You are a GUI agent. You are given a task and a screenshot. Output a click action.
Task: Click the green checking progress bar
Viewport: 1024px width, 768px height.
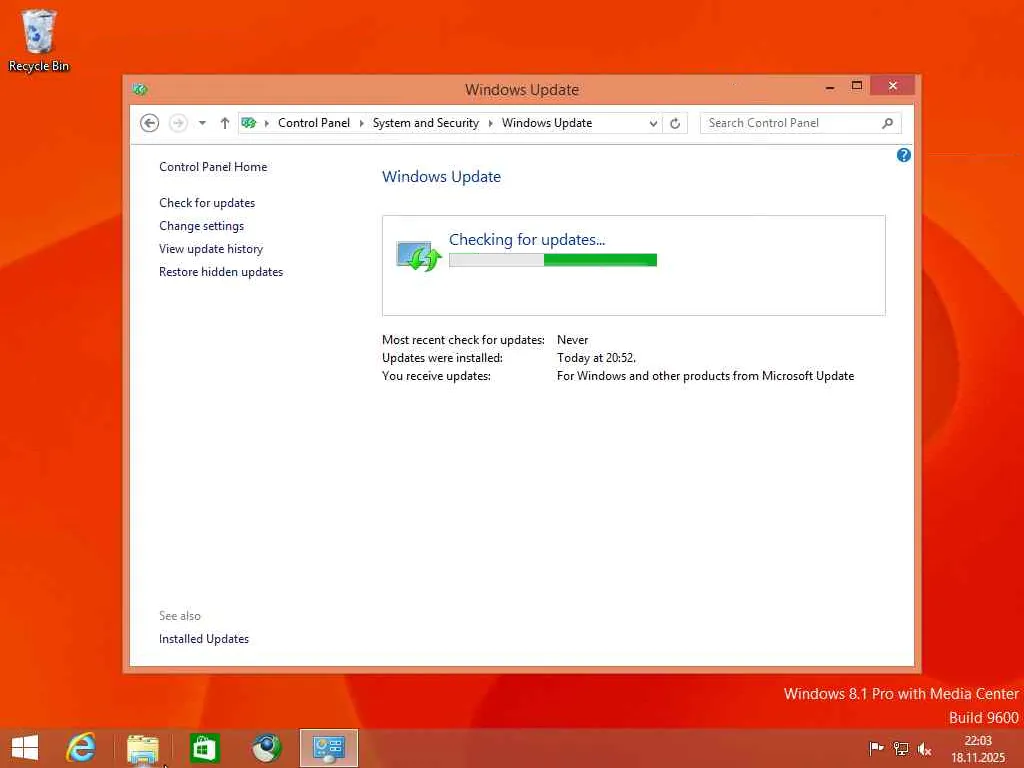coord(553,260)
